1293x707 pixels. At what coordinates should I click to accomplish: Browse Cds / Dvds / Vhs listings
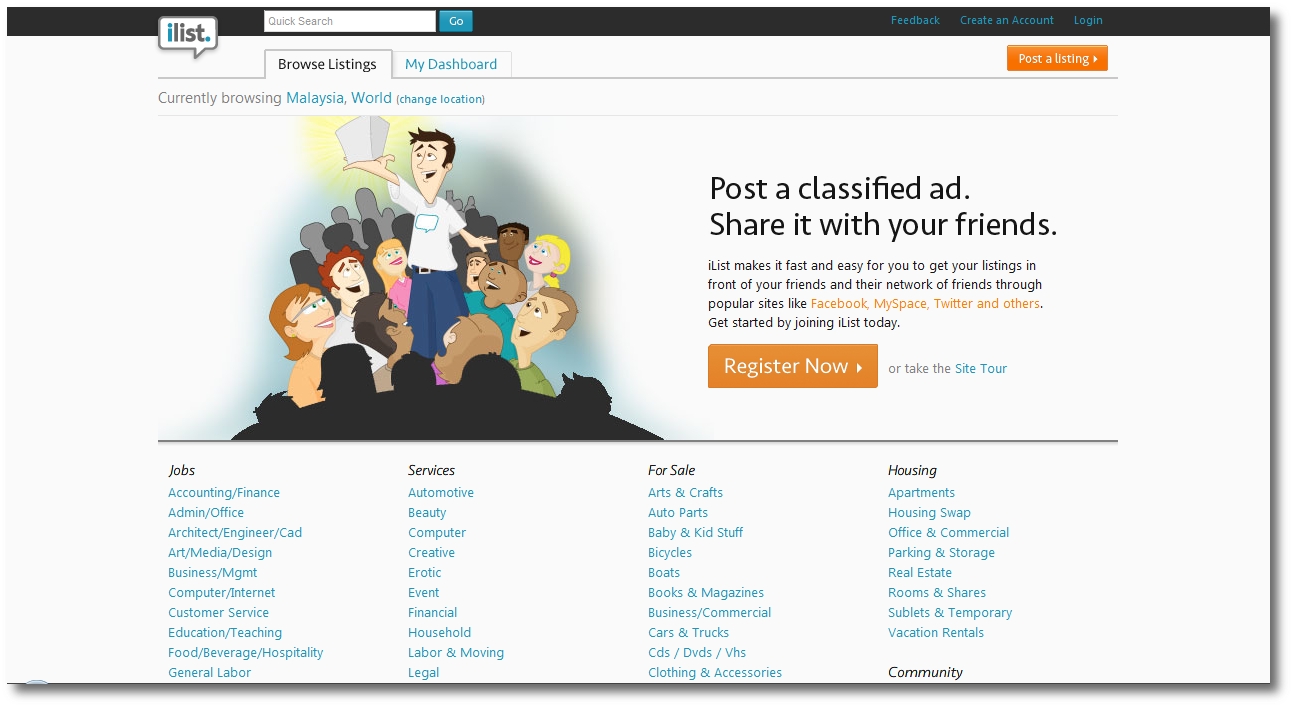tap(697, 653)
